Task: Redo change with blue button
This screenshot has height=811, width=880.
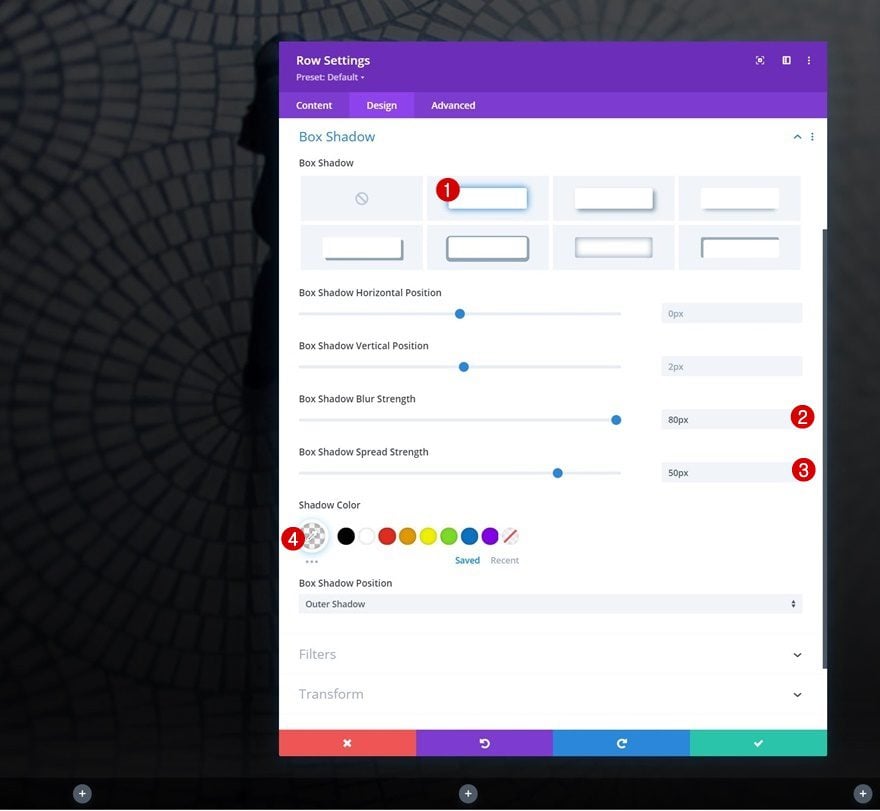Action: tap(621, 744)
